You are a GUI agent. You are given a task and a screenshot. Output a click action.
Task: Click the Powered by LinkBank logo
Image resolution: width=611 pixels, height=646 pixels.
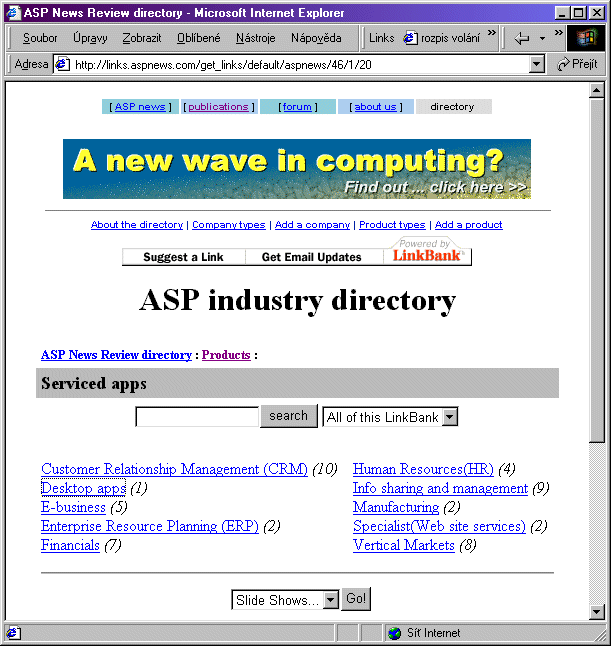pos(427,250)
